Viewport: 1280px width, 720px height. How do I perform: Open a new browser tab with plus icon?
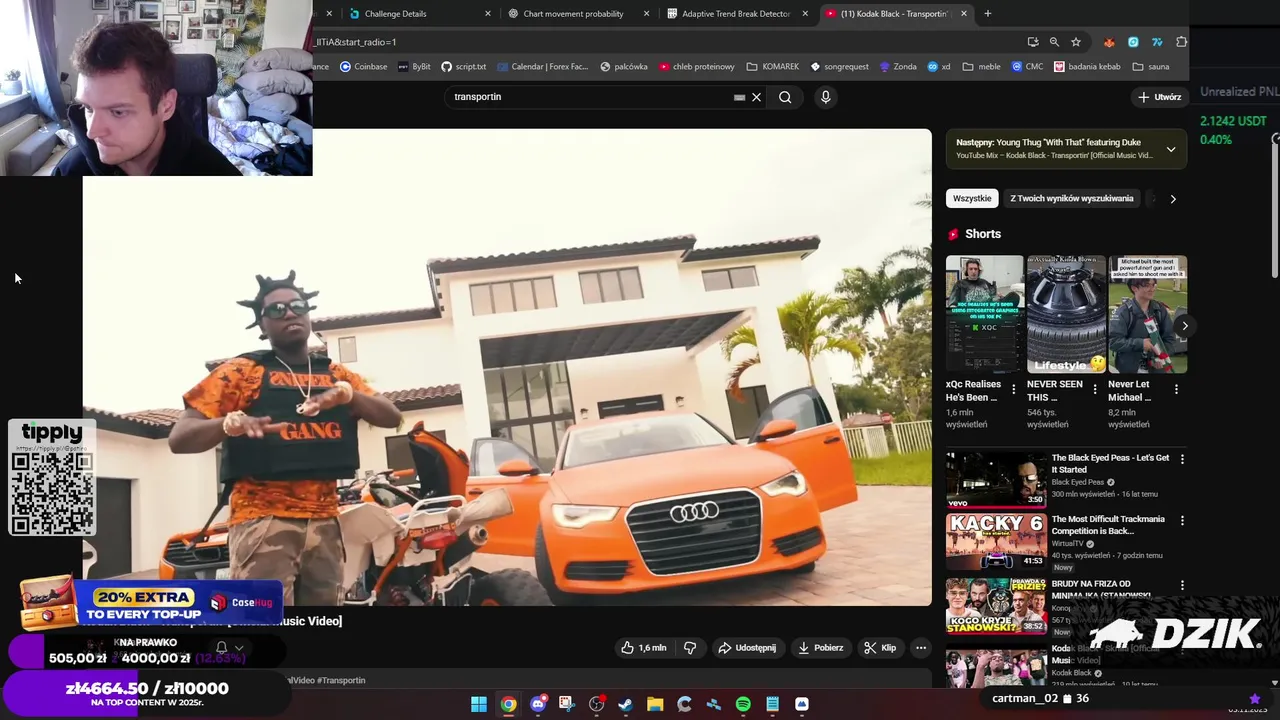(988, 13)
